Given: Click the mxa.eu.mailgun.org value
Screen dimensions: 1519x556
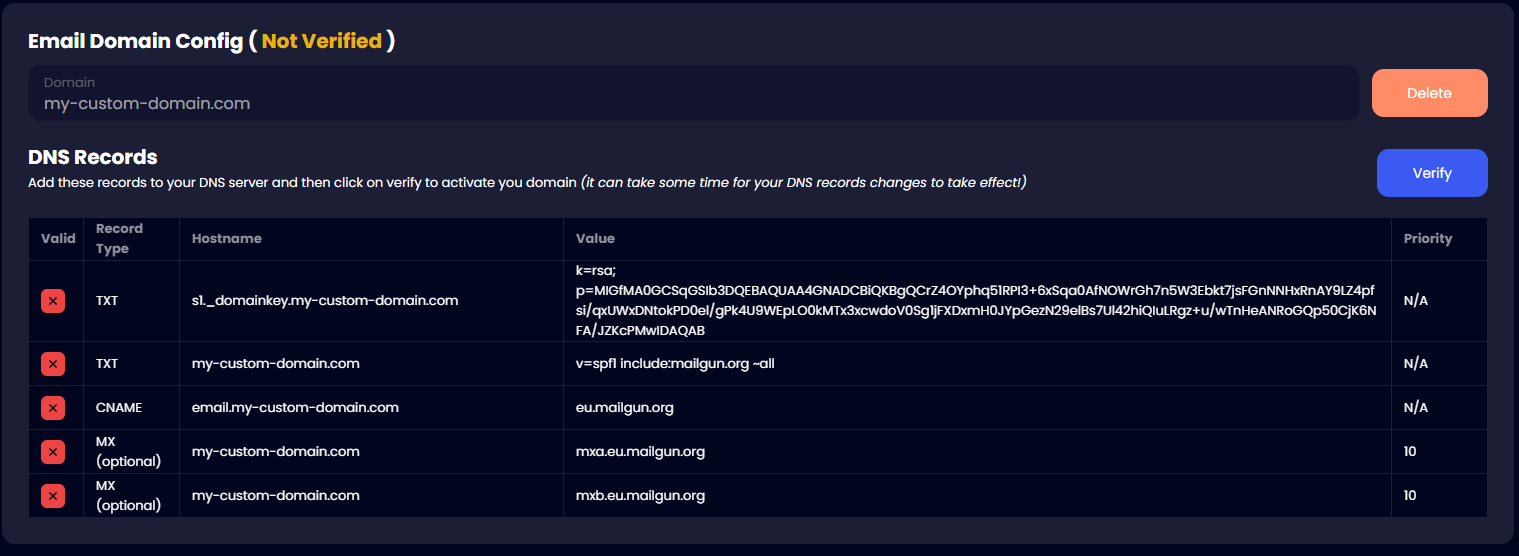Looking at the screenshot, I should pos(640,451).
